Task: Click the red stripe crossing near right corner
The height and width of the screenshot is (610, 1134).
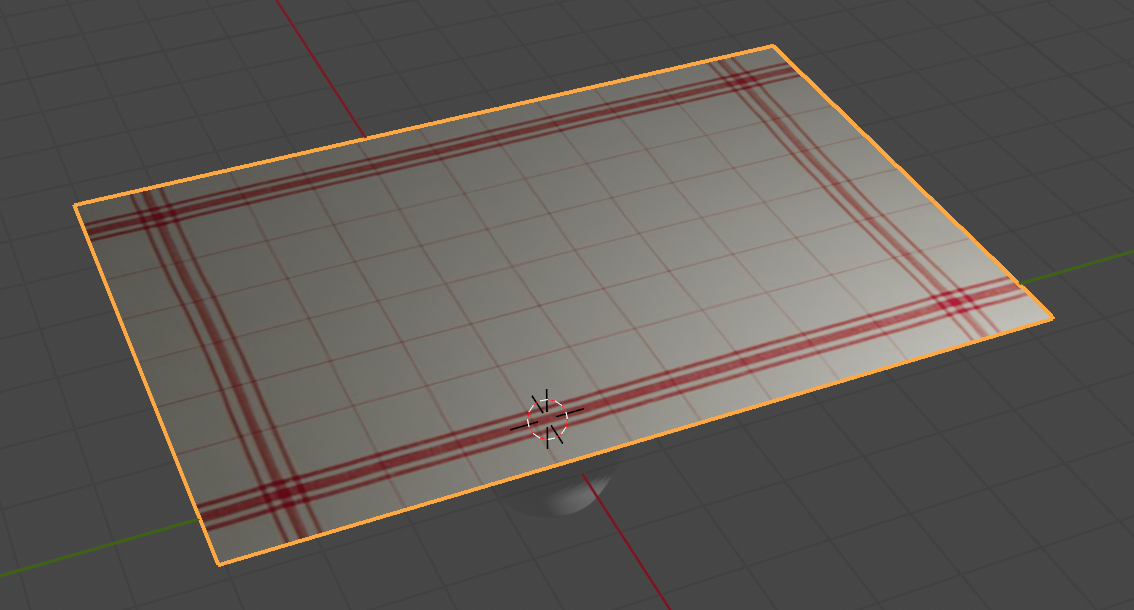Action: [956, 300]
